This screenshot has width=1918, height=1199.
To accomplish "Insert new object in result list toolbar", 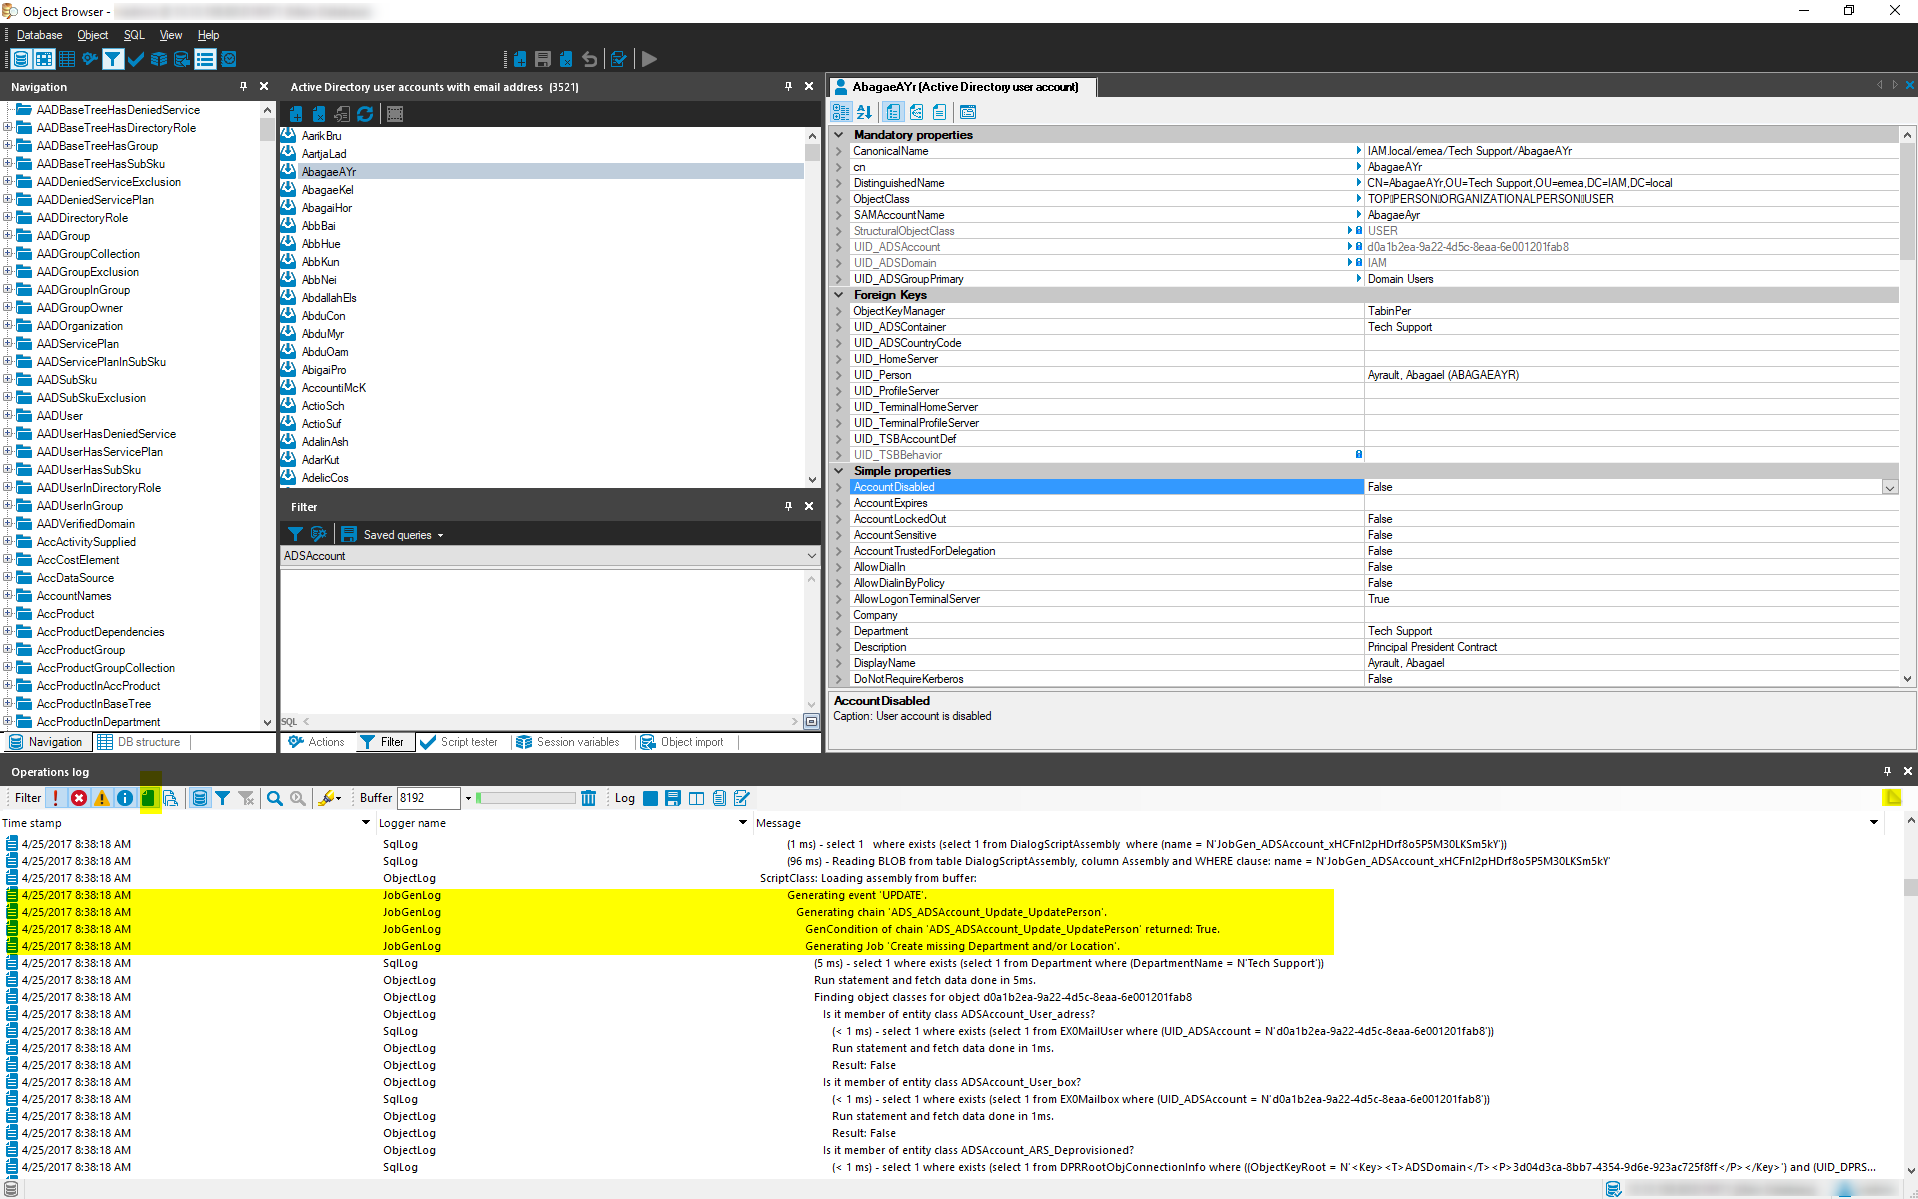I will pos(296,114).
